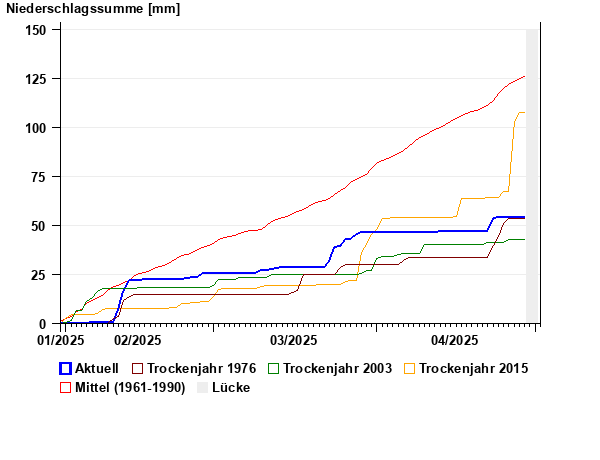Image resolution: width=600 pixels, height=460 pixels.
Task: Click the green Trockenjahr 2003 legend swatch
Action: coord(274,369)
